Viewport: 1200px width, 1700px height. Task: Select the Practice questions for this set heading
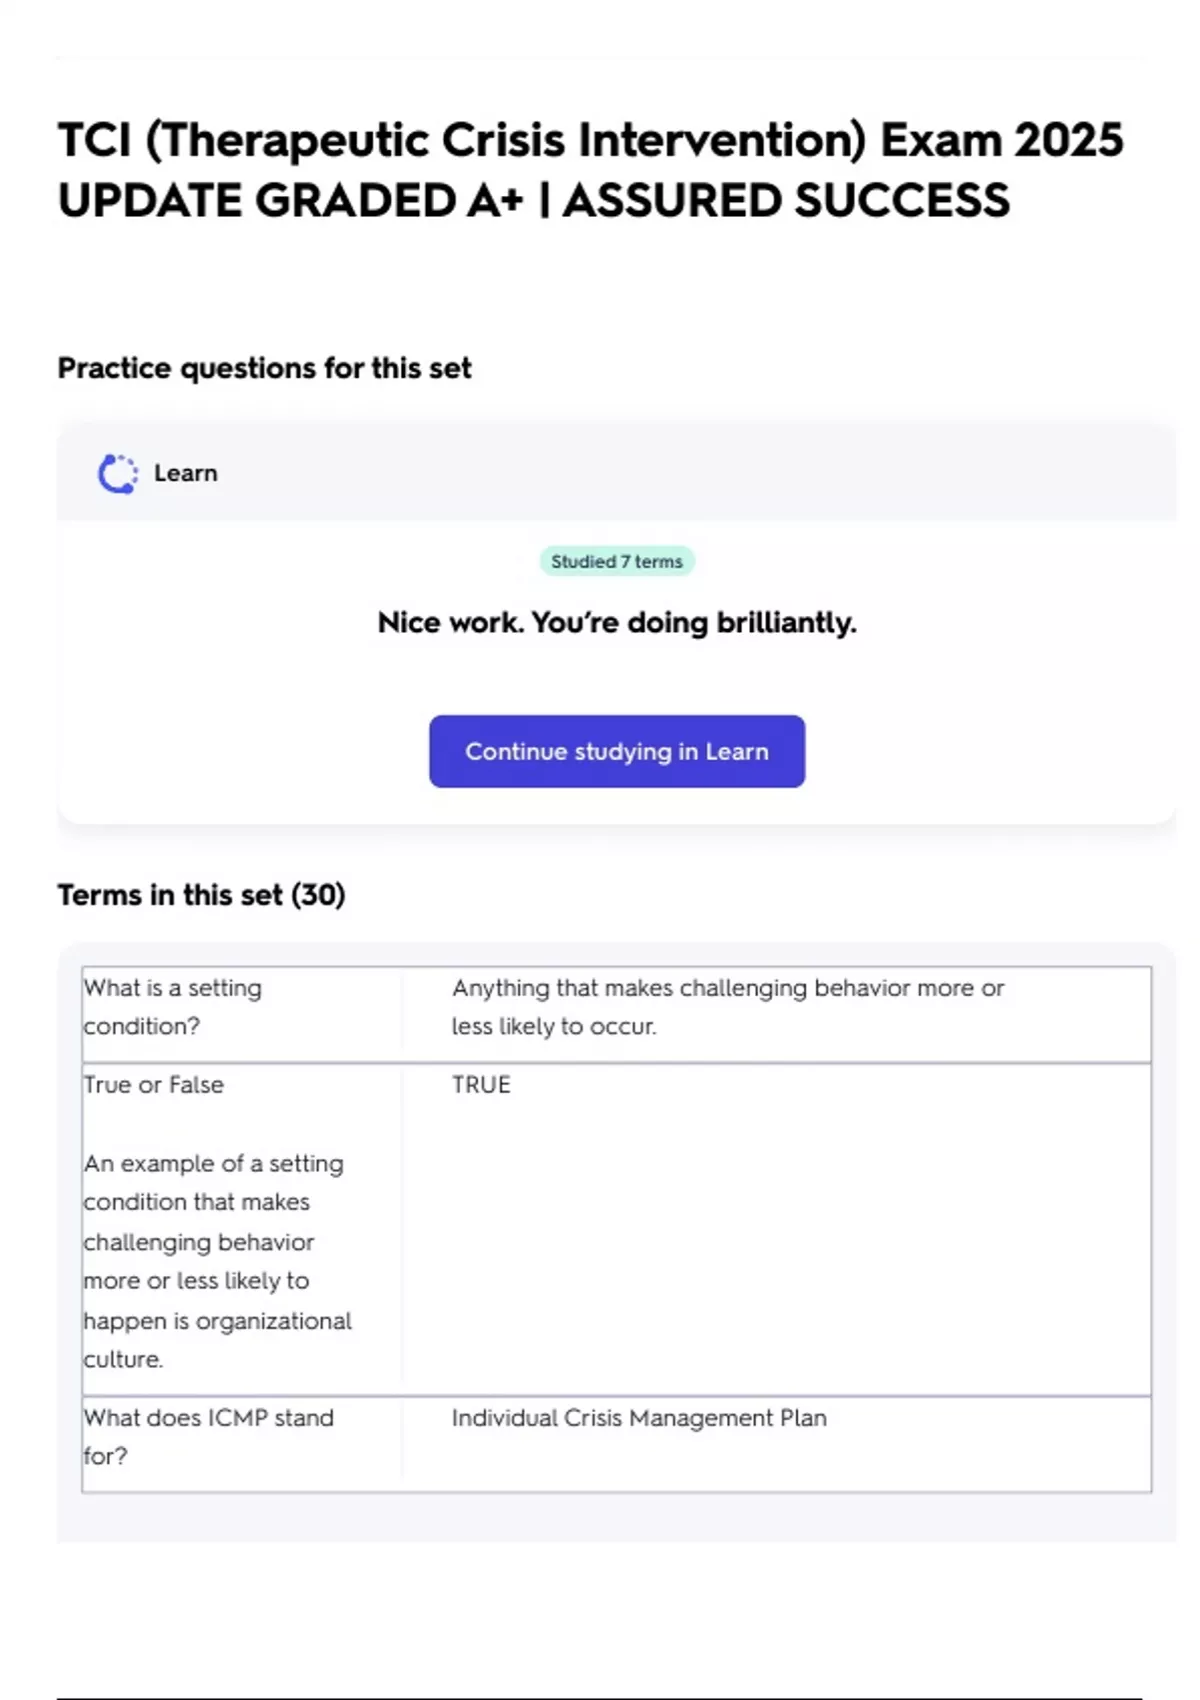(264, 368)
